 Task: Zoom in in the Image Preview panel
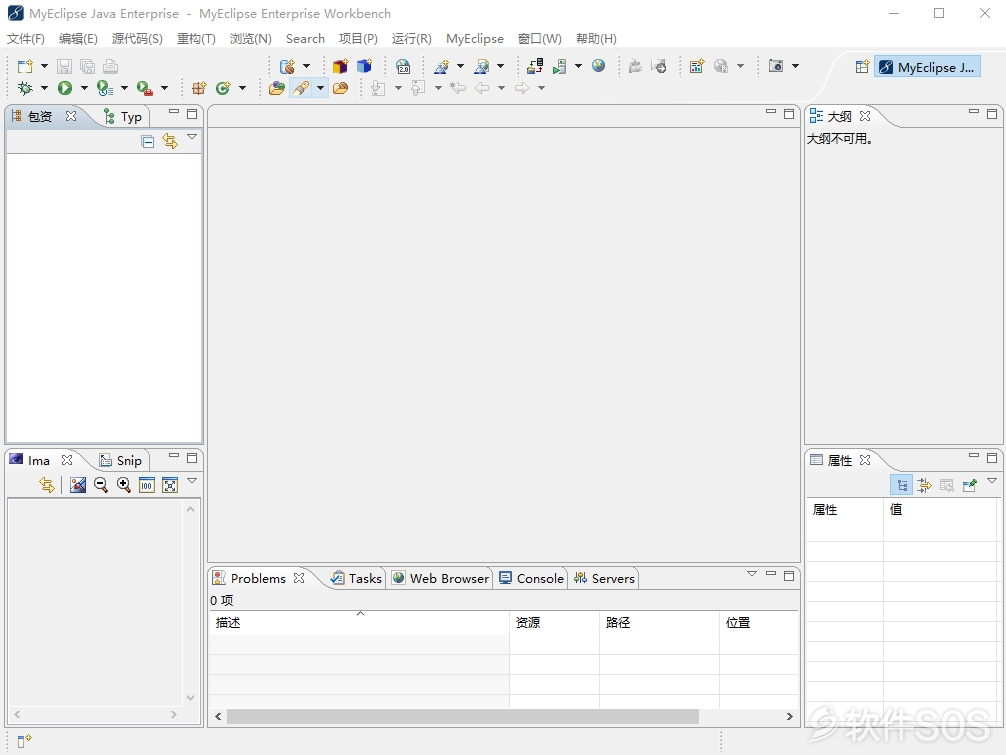pos(124,485)
